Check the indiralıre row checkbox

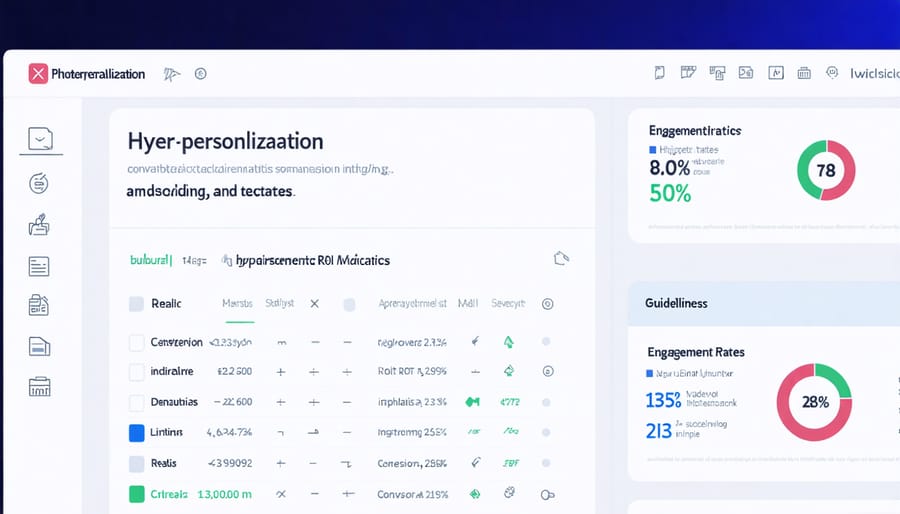136,372
